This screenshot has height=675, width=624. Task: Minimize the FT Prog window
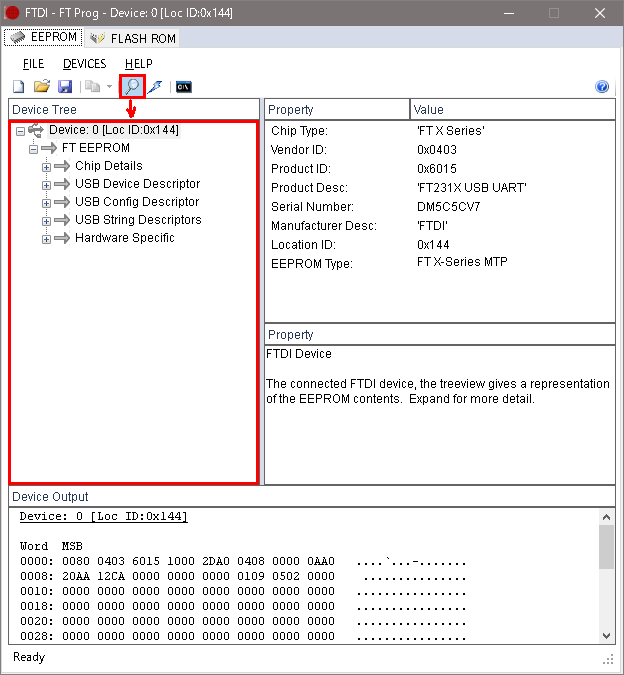(509, 13)
